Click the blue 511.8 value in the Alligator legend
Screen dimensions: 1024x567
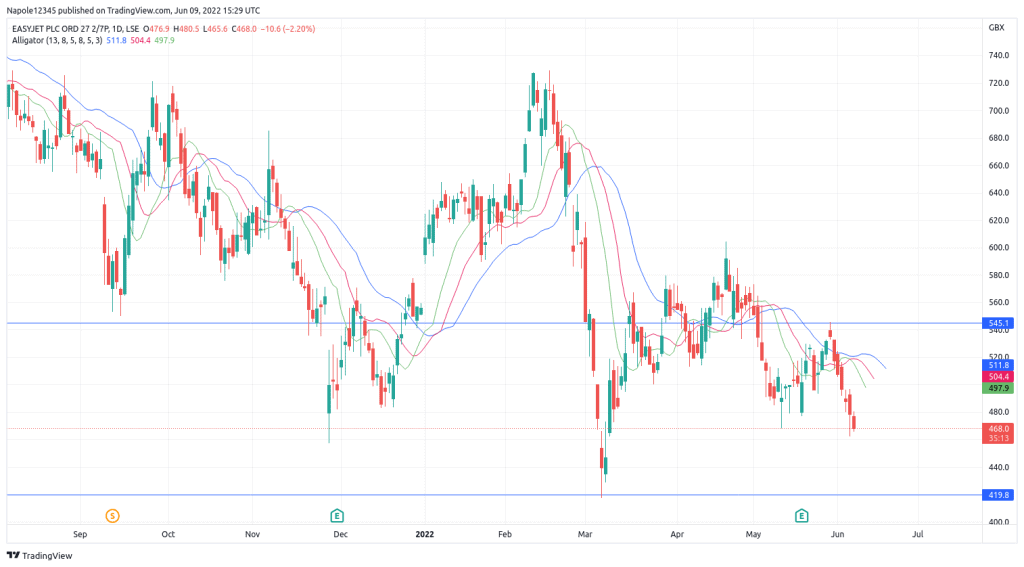[116, 40]
